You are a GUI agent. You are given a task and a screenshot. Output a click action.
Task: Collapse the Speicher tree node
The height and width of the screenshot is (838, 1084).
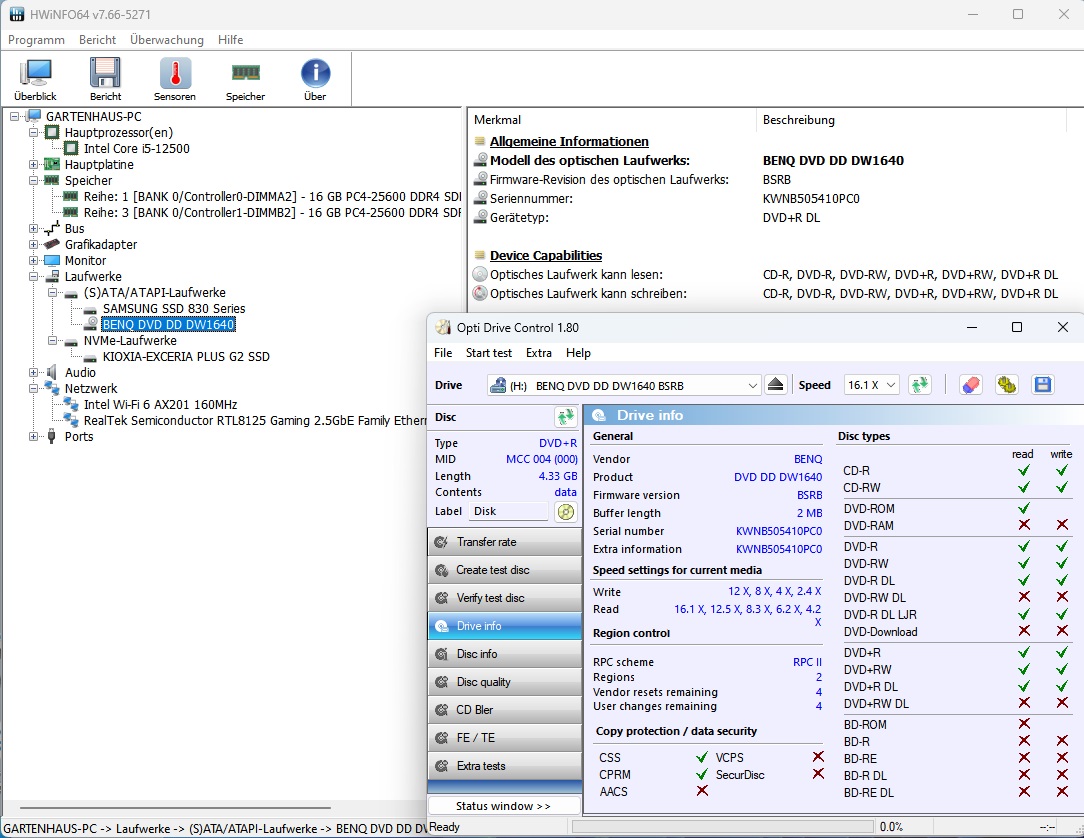[33, 180]
